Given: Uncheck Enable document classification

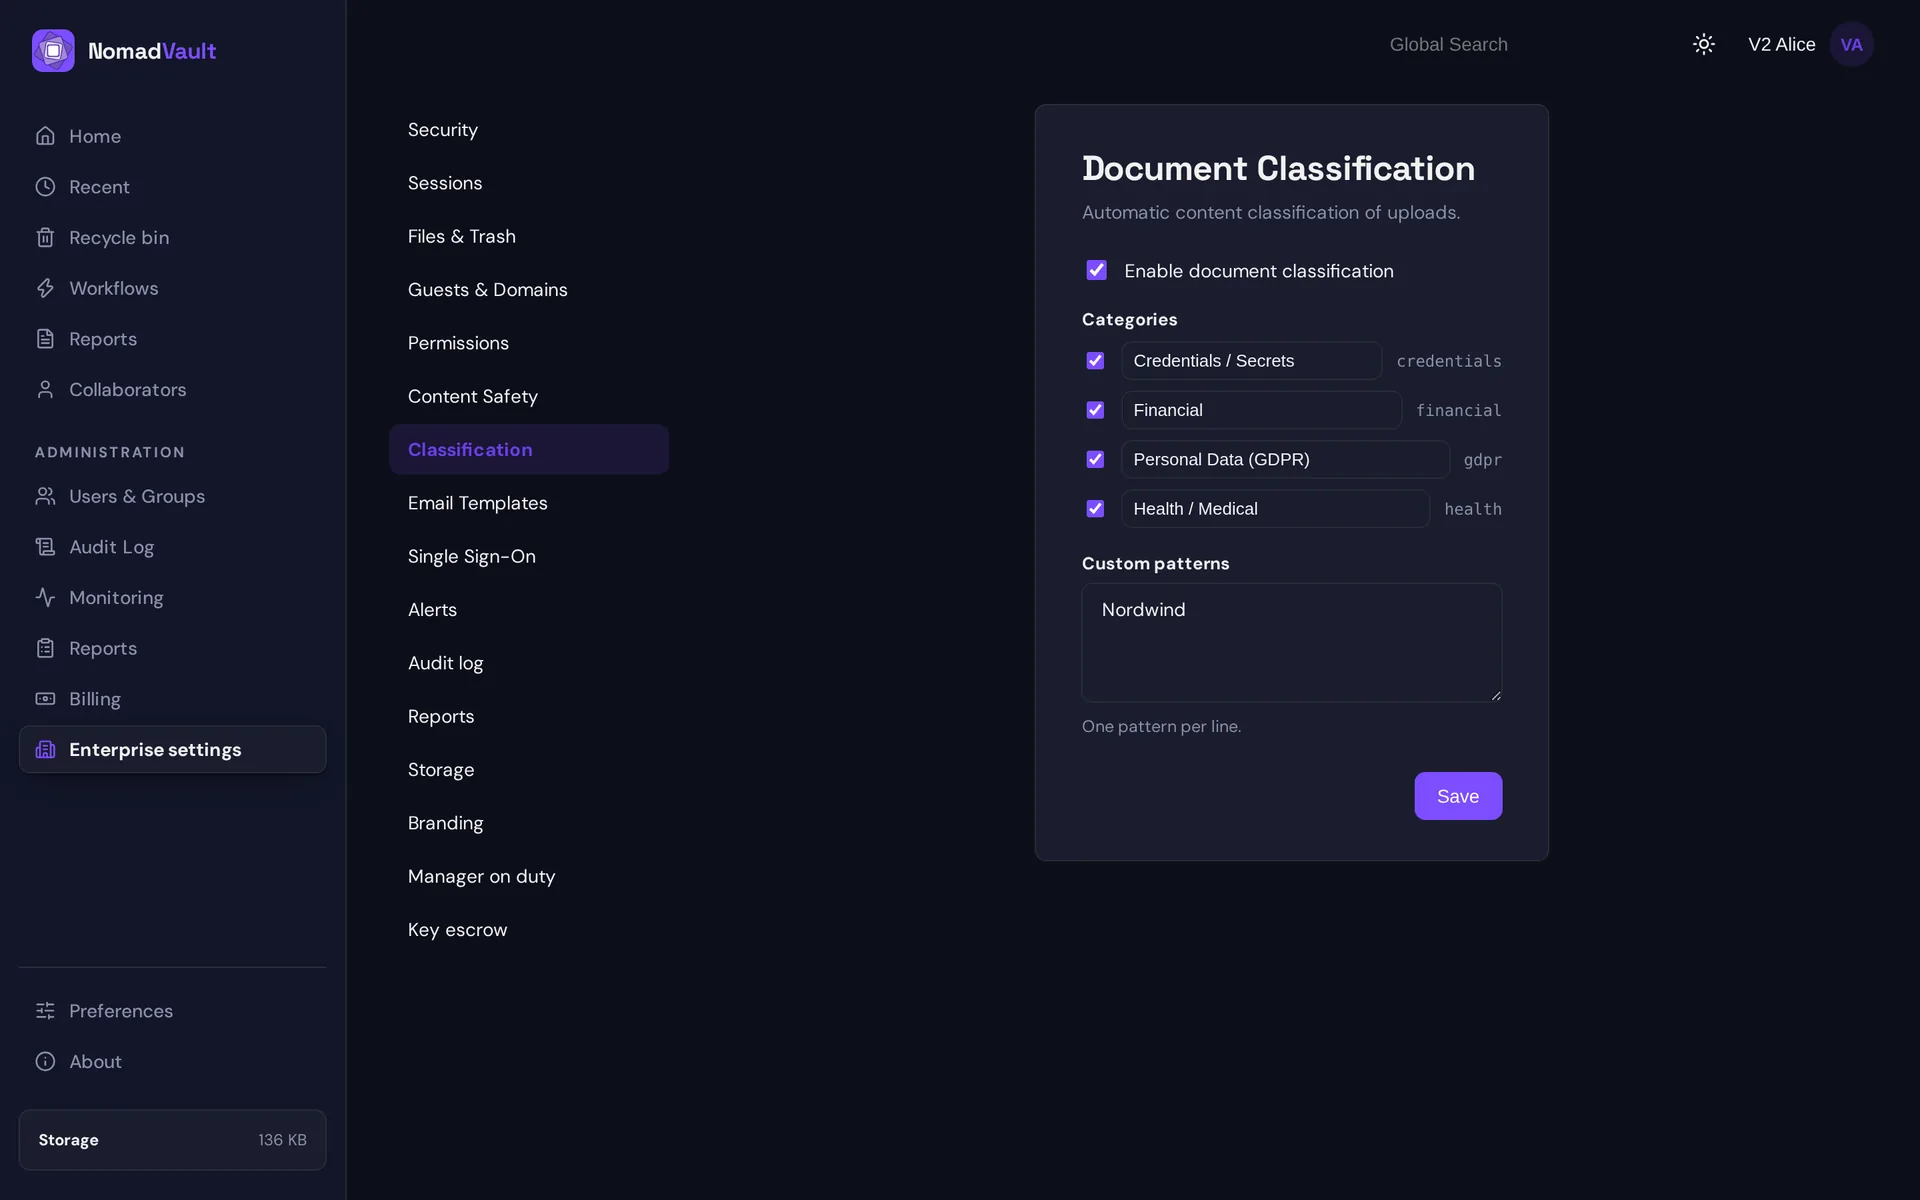Looking at the screenshot, I should click(x=1096, y=270).
